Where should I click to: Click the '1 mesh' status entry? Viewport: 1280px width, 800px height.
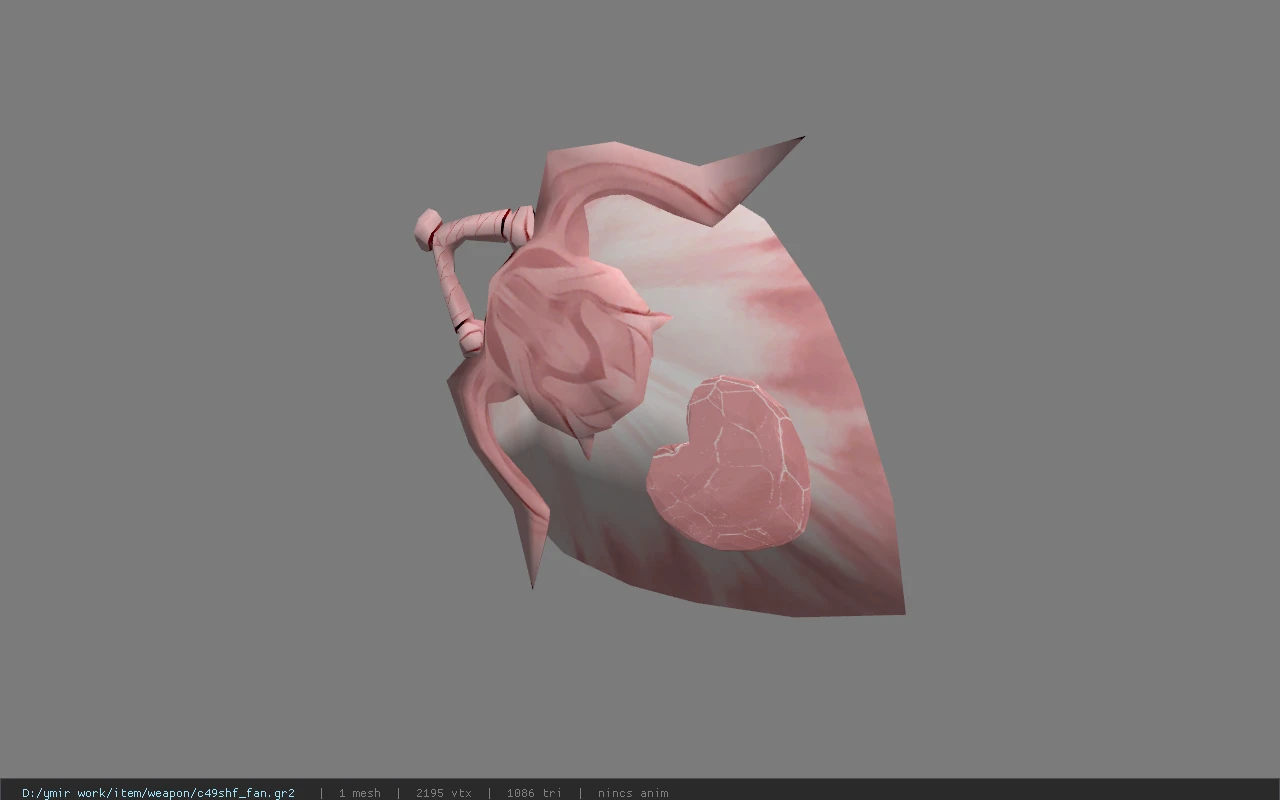click(x=359, y=792)
